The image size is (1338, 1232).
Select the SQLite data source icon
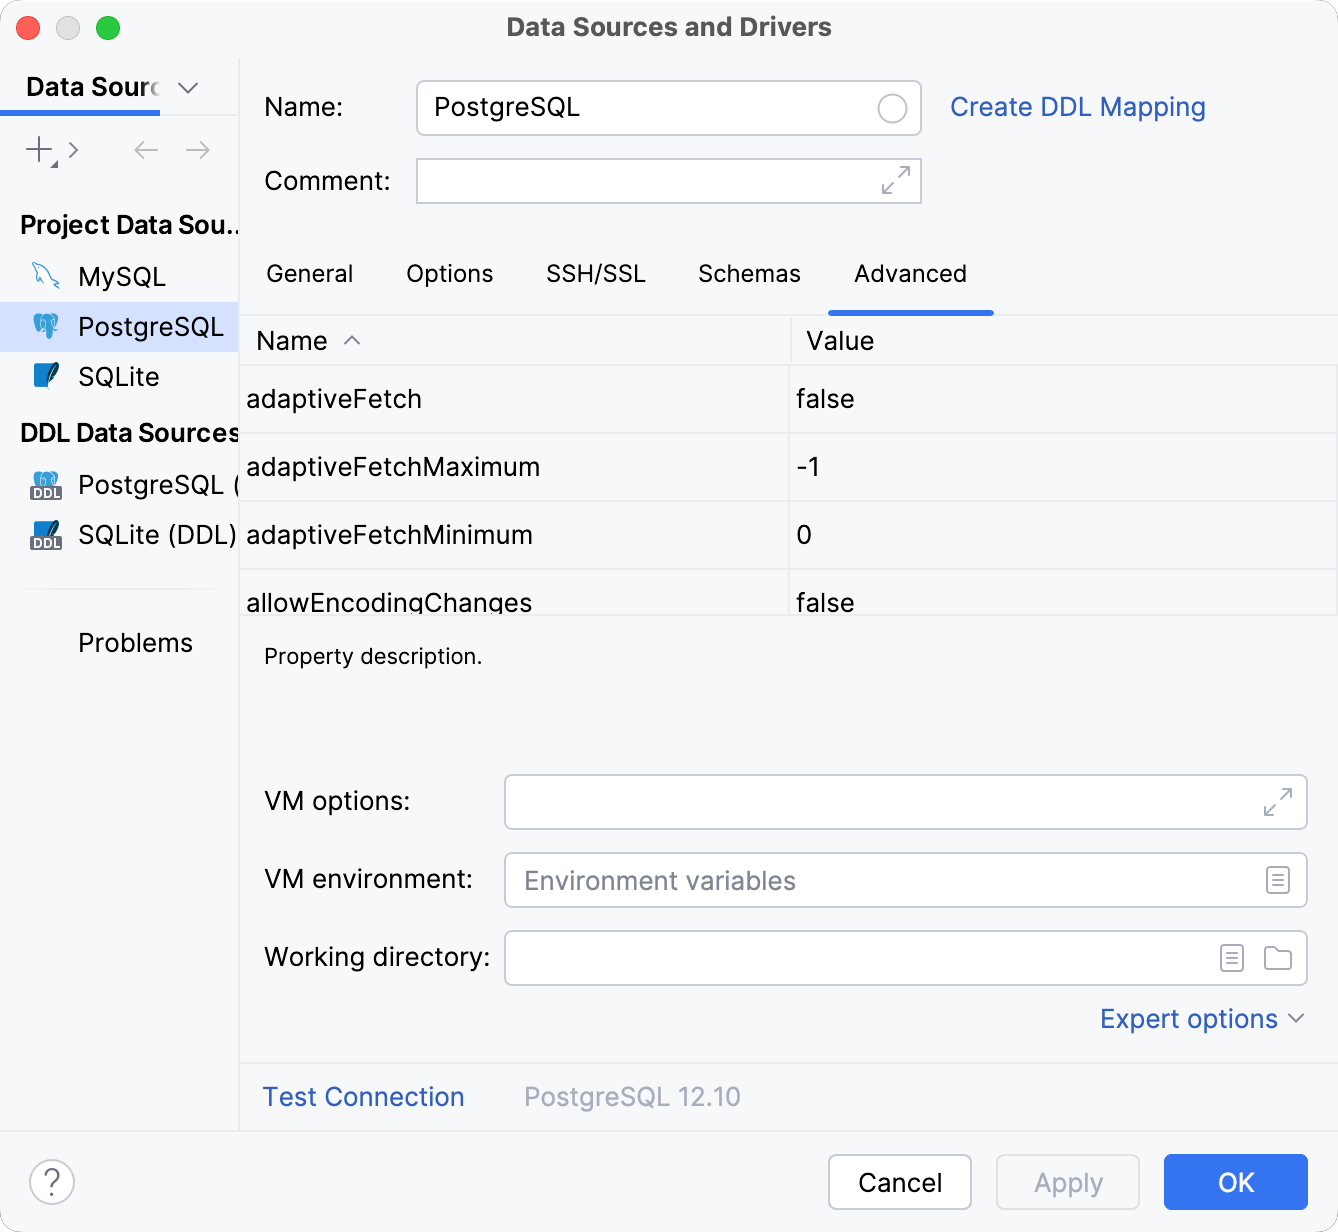pos(46,376)
